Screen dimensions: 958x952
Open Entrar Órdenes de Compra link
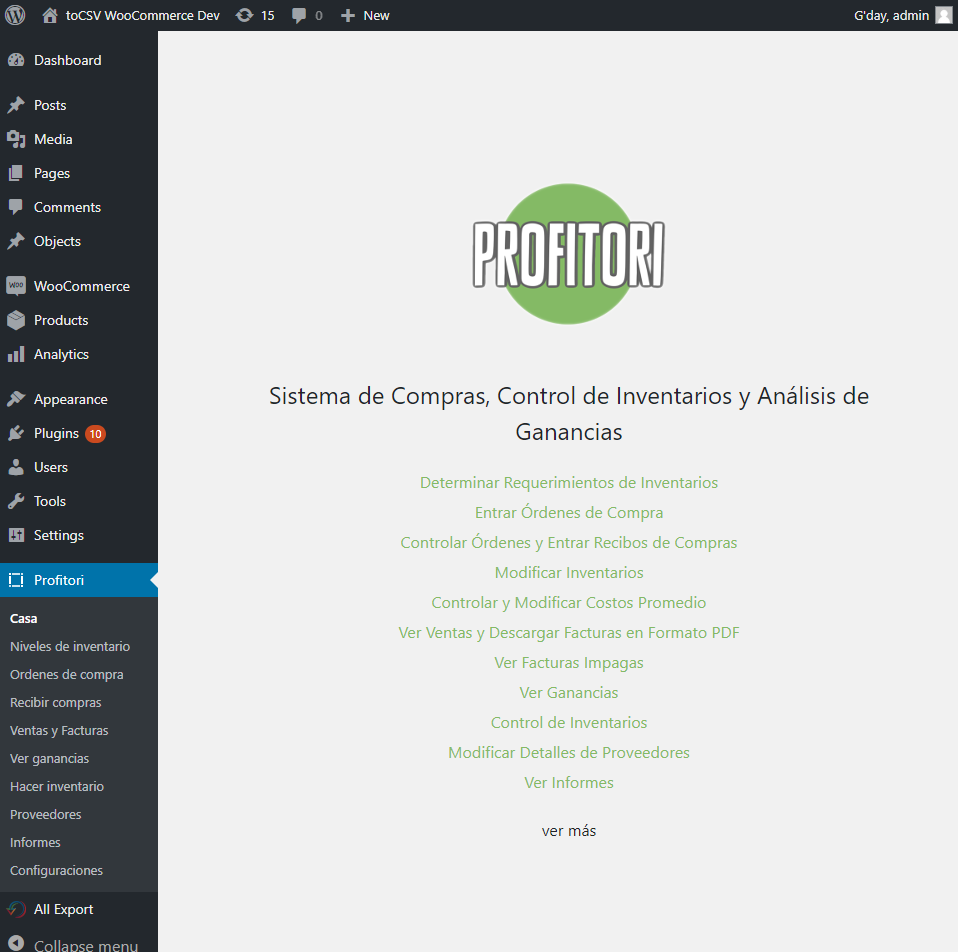[x=569, y=512]
